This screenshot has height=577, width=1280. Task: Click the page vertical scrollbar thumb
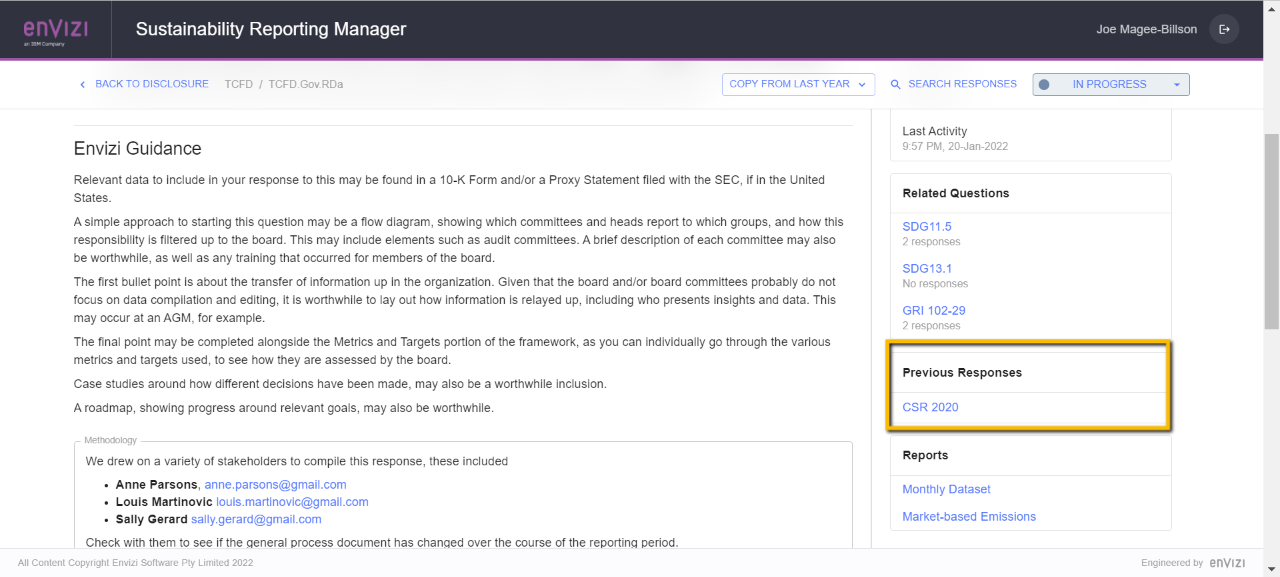1272,230
